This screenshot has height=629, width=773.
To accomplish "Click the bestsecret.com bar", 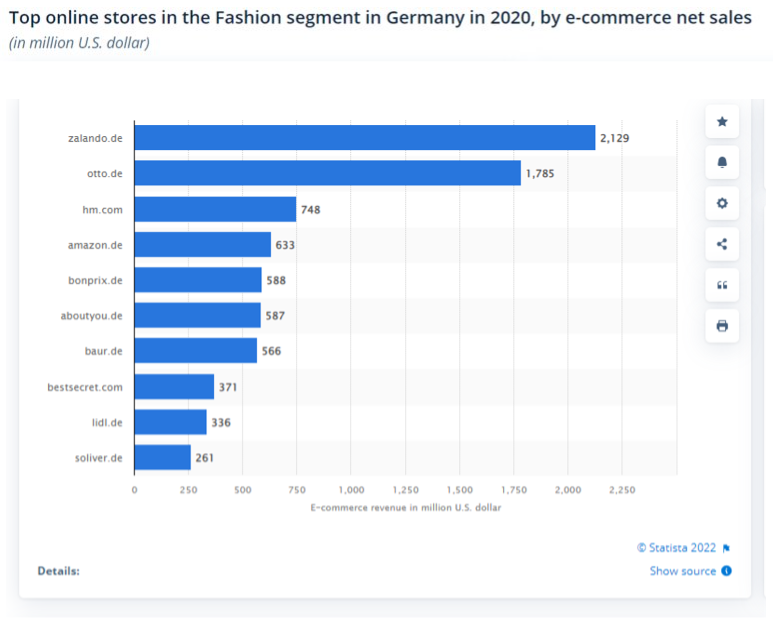I will [174, 386].
